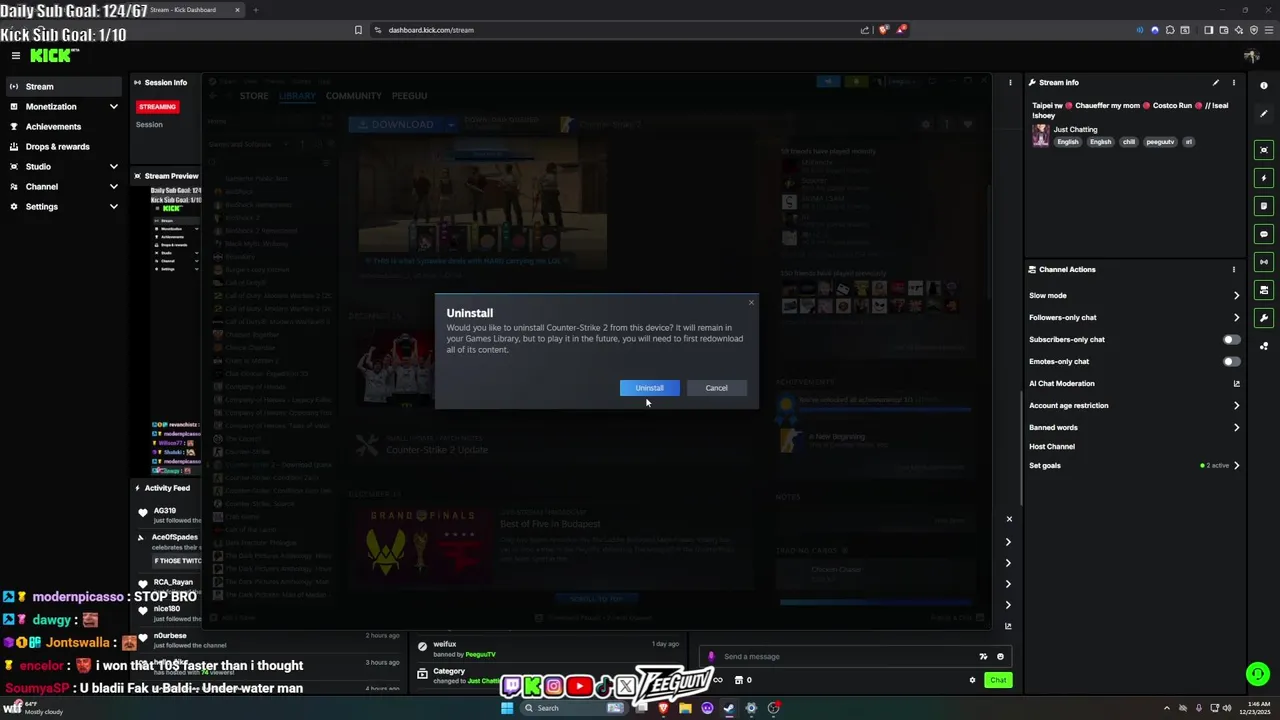The width and height of the screenshot is (1280, 720).
Task: Open Steam from the taskbar
Action: click(729, 708)
